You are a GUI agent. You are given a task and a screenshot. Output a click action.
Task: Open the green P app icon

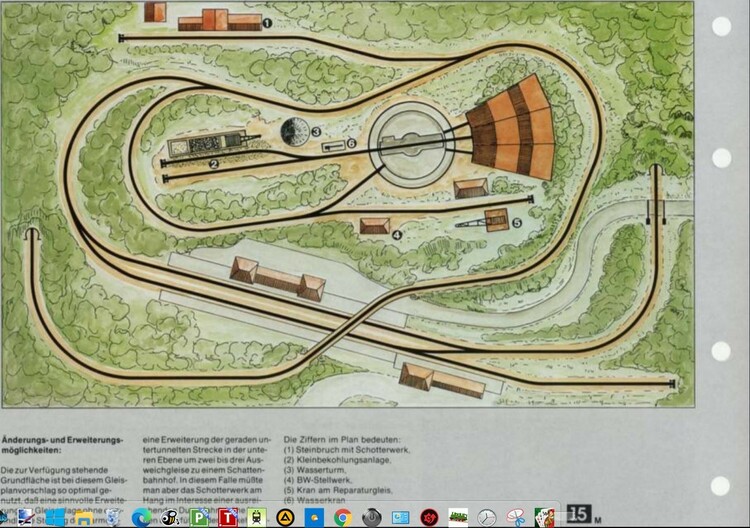[199, 517]
